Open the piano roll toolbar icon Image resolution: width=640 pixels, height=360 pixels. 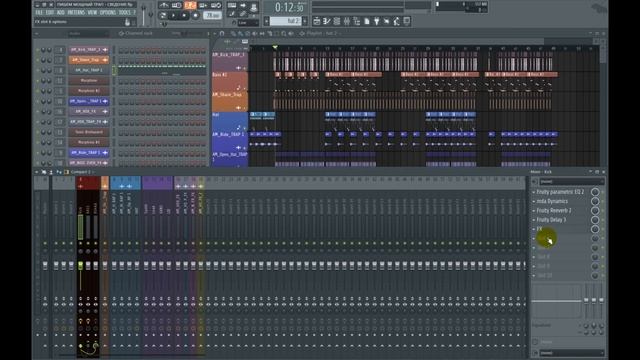[x=327, y=21]
